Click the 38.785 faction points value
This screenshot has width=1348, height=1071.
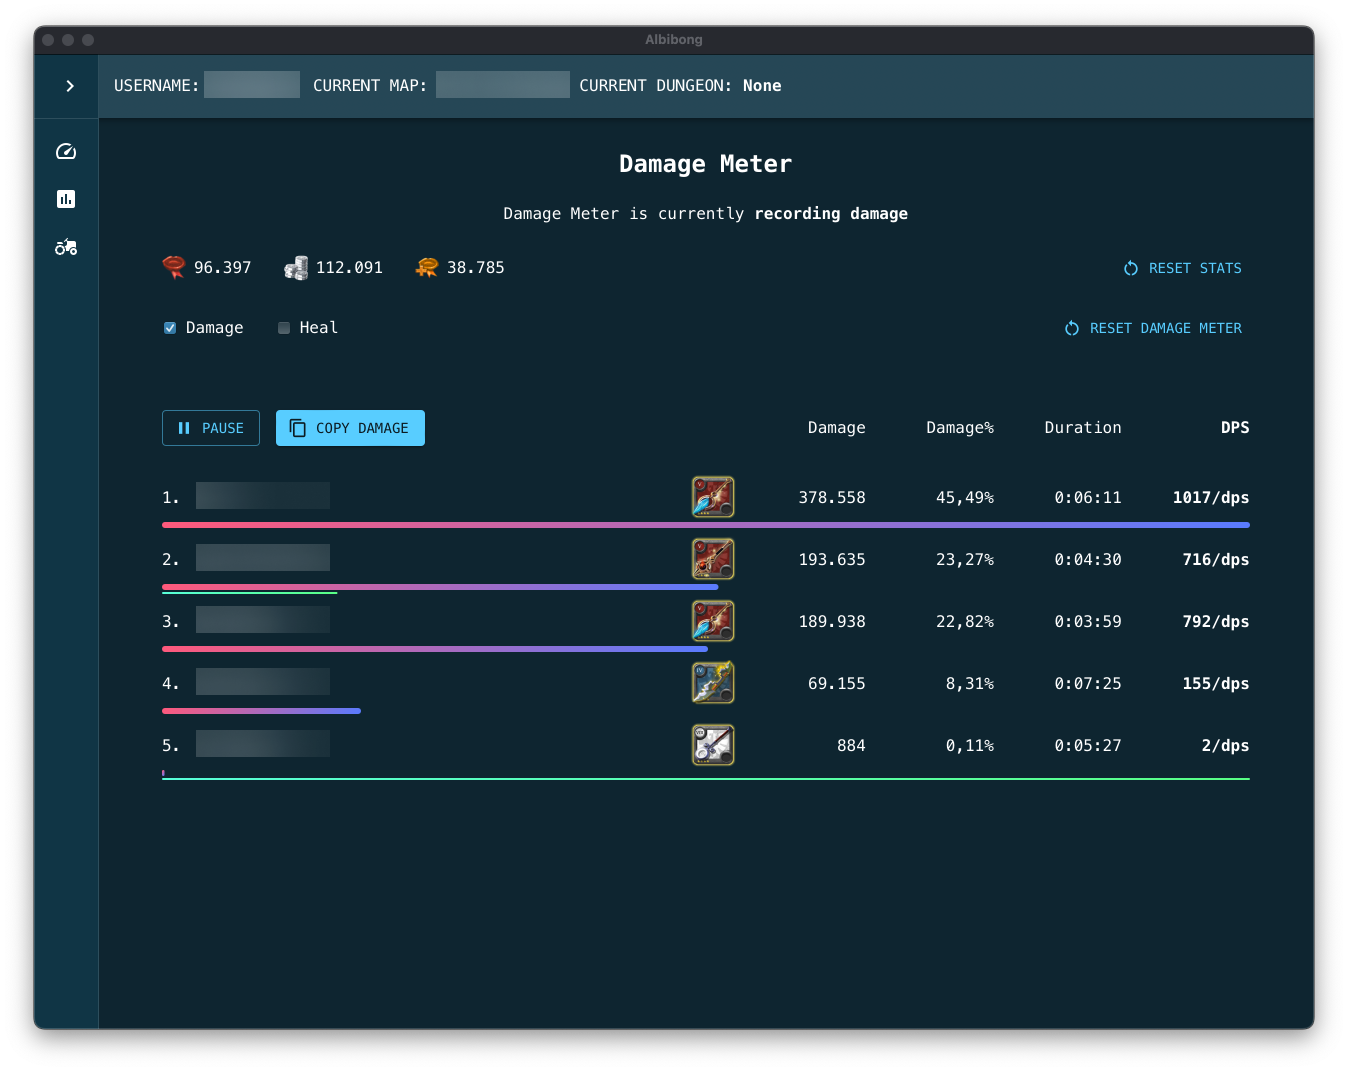(x=476, y=268)
